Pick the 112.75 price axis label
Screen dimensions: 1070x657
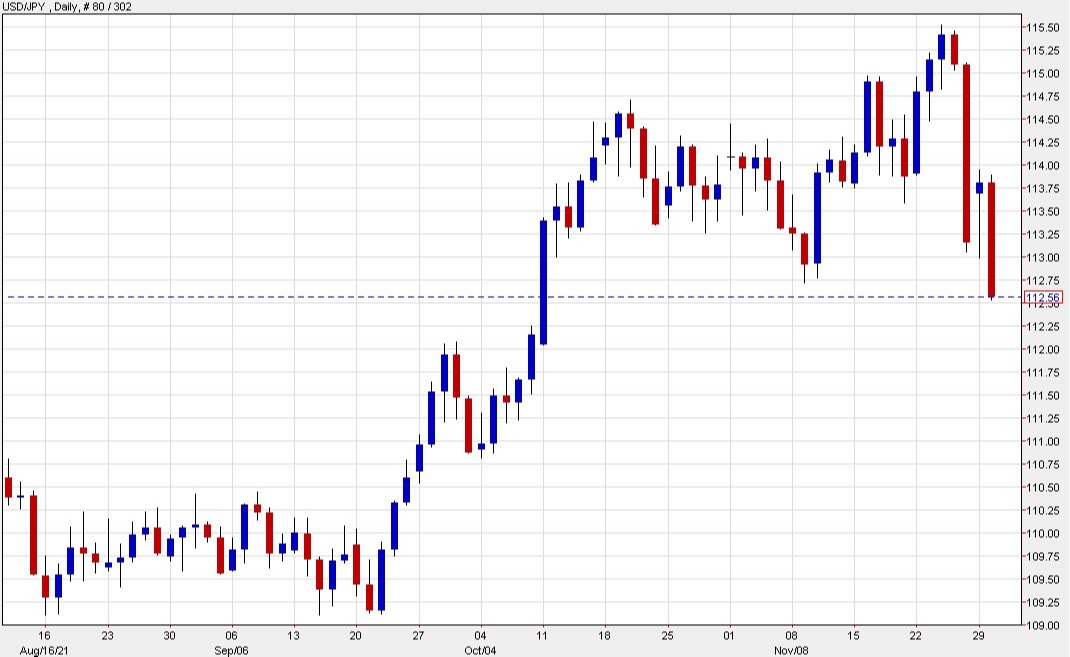click(1043, 280)
